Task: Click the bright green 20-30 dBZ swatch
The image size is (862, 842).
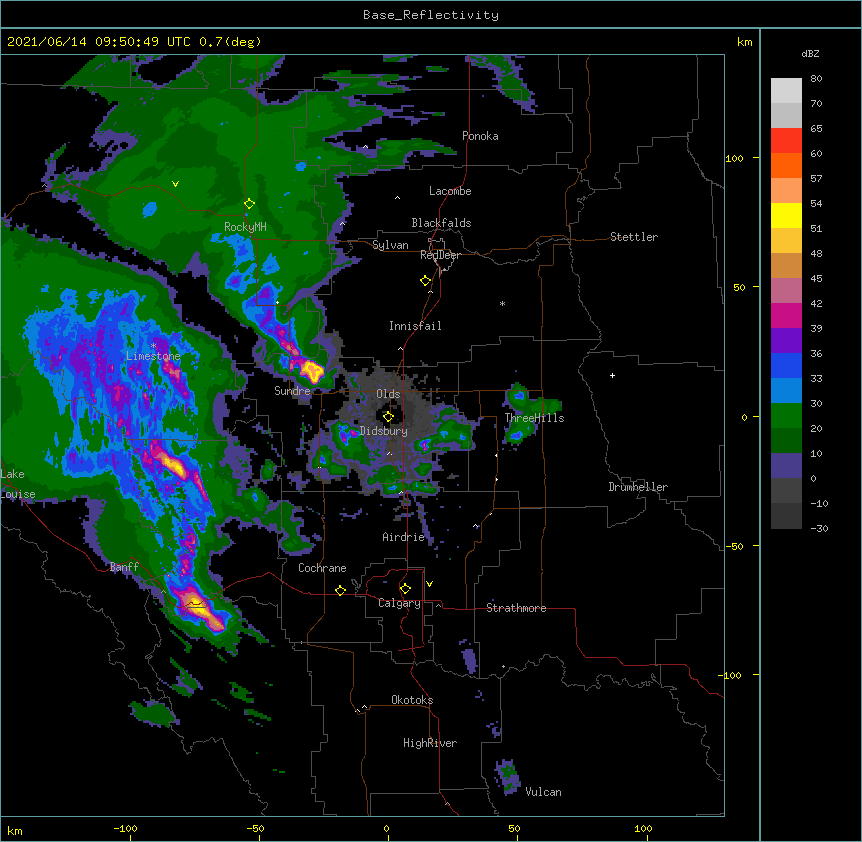Action: click(786, 416)
